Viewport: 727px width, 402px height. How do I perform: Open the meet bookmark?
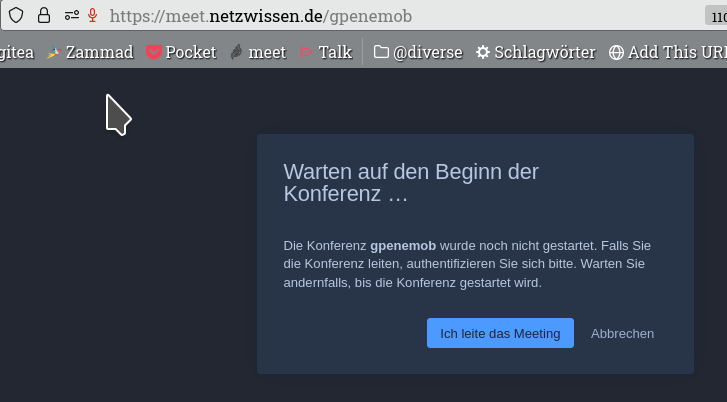[258, 52]
